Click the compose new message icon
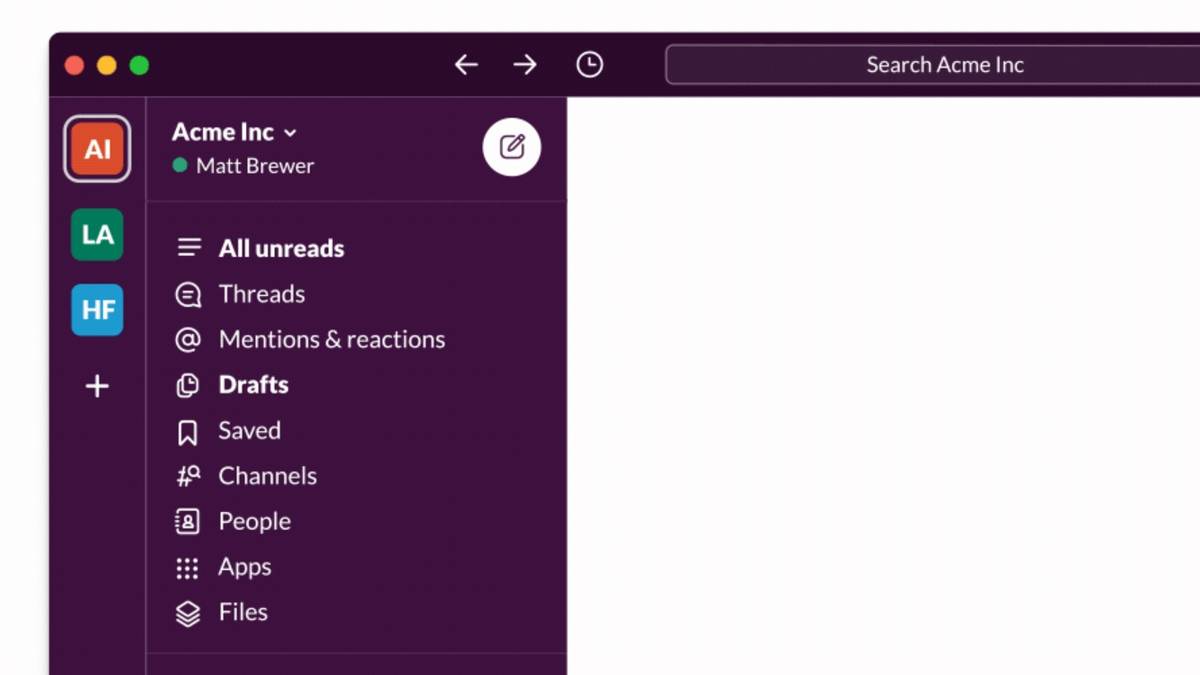 [x=512, y=147]
